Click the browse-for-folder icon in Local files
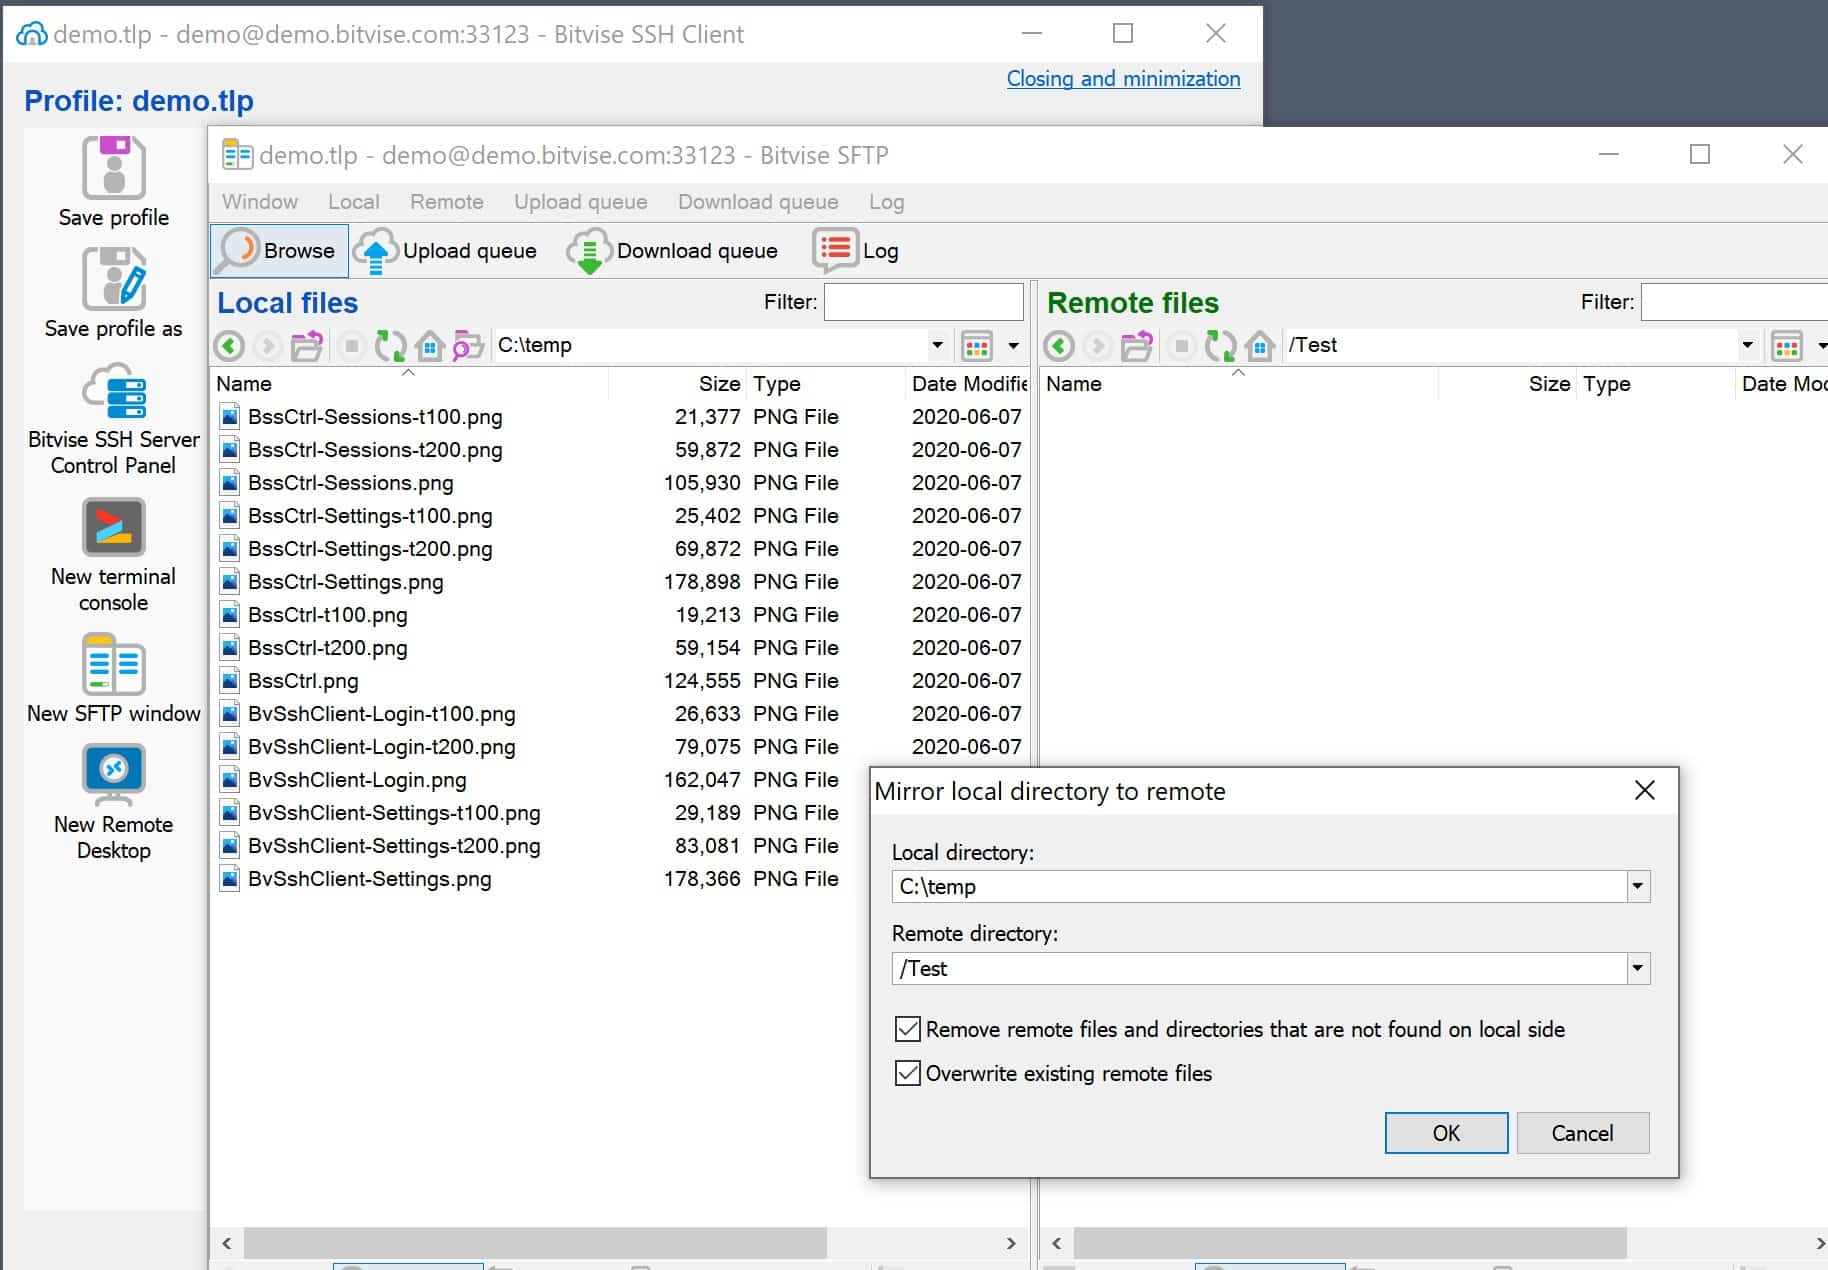This screenshot has width=1828, height=1270. point(468,346)
